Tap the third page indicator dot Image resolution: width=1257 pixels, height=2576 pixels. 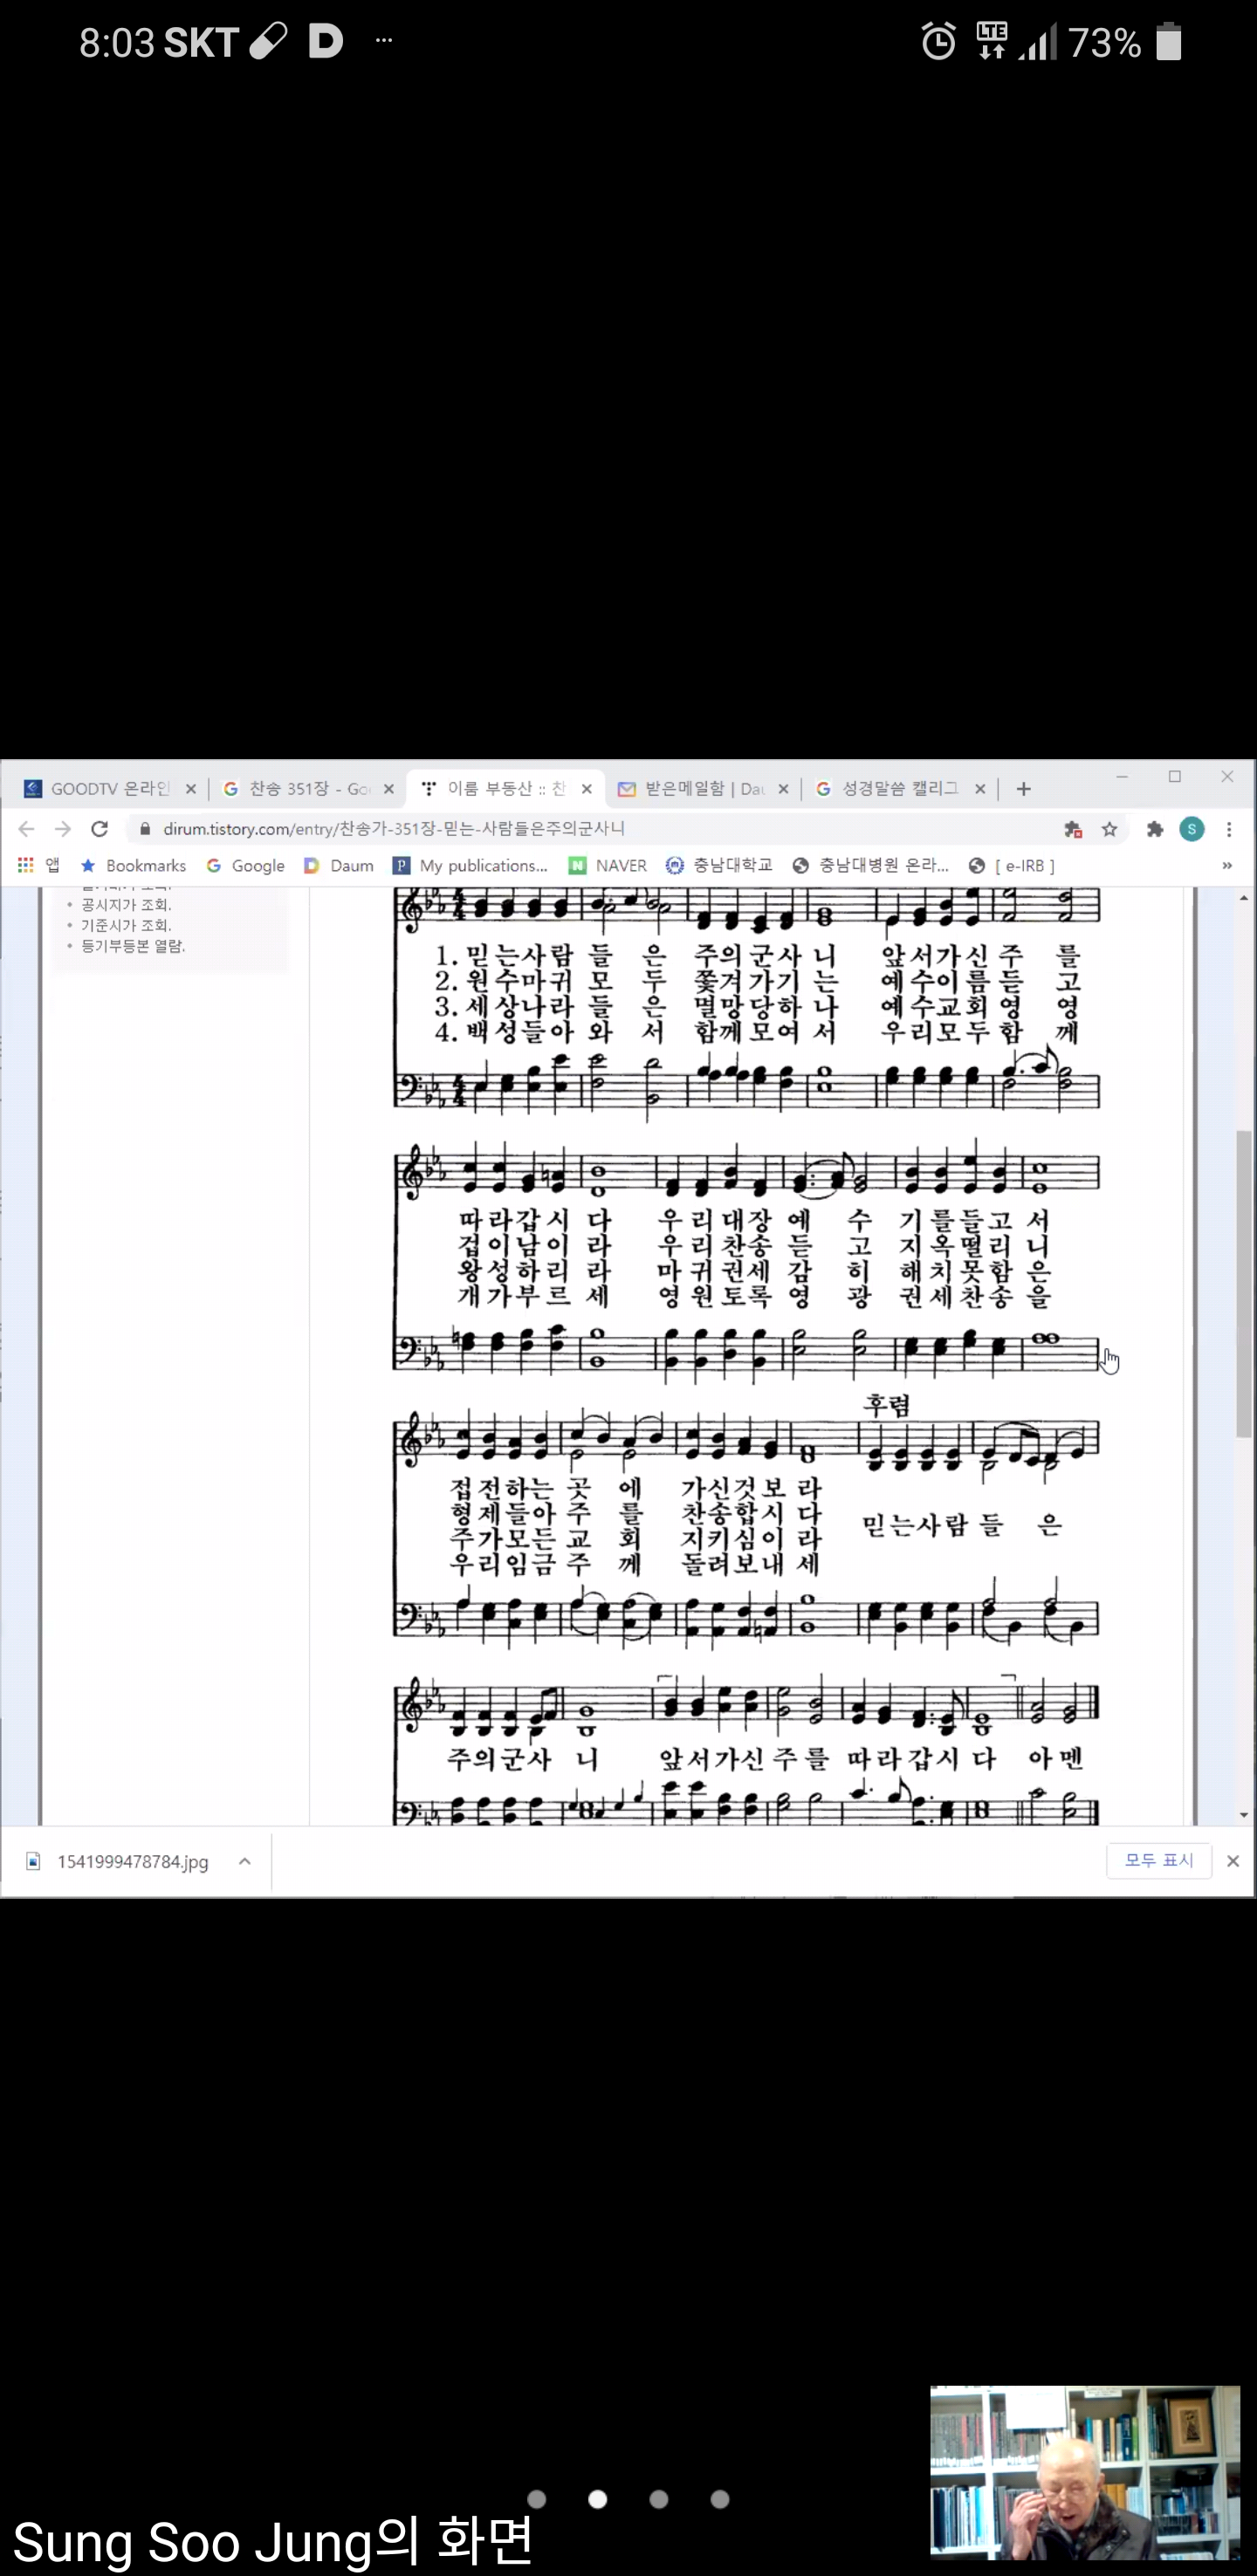coord(659,2499)
